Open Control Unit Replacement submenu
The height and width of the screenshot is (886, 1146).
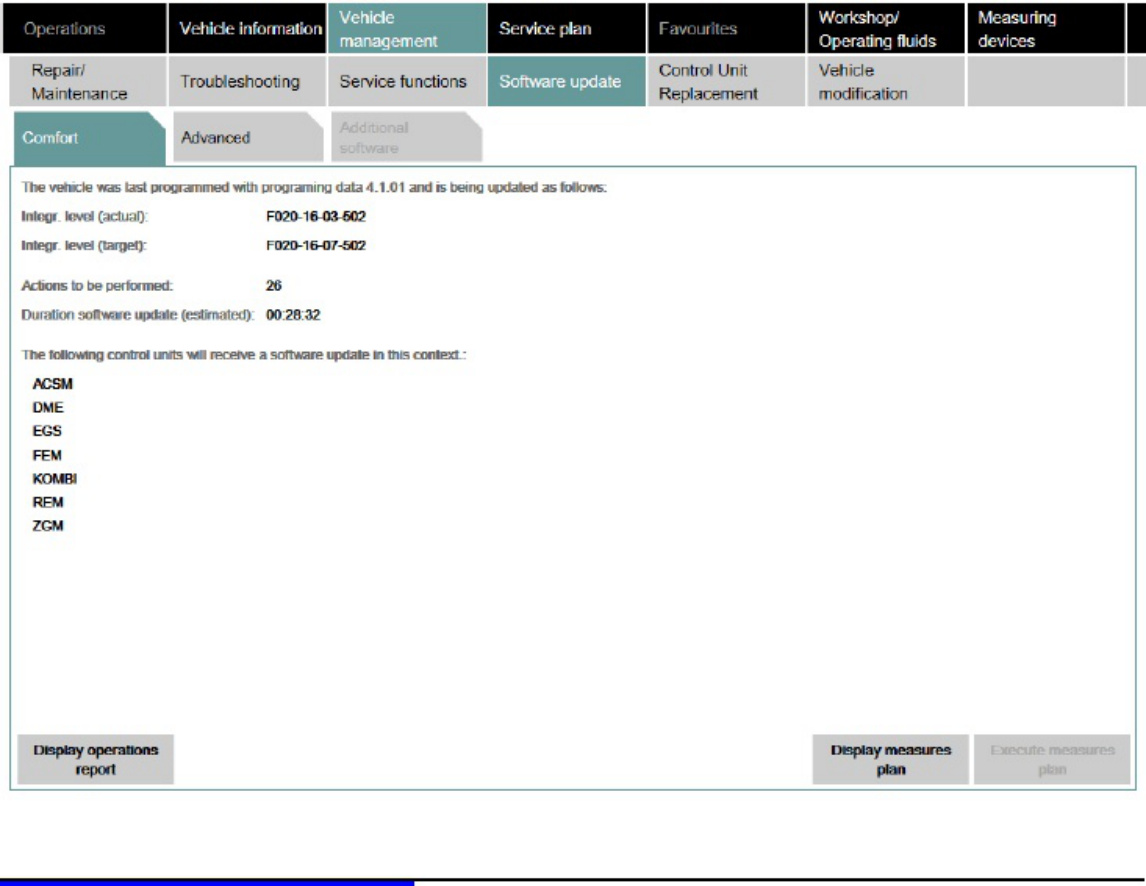tap(726, 82)
